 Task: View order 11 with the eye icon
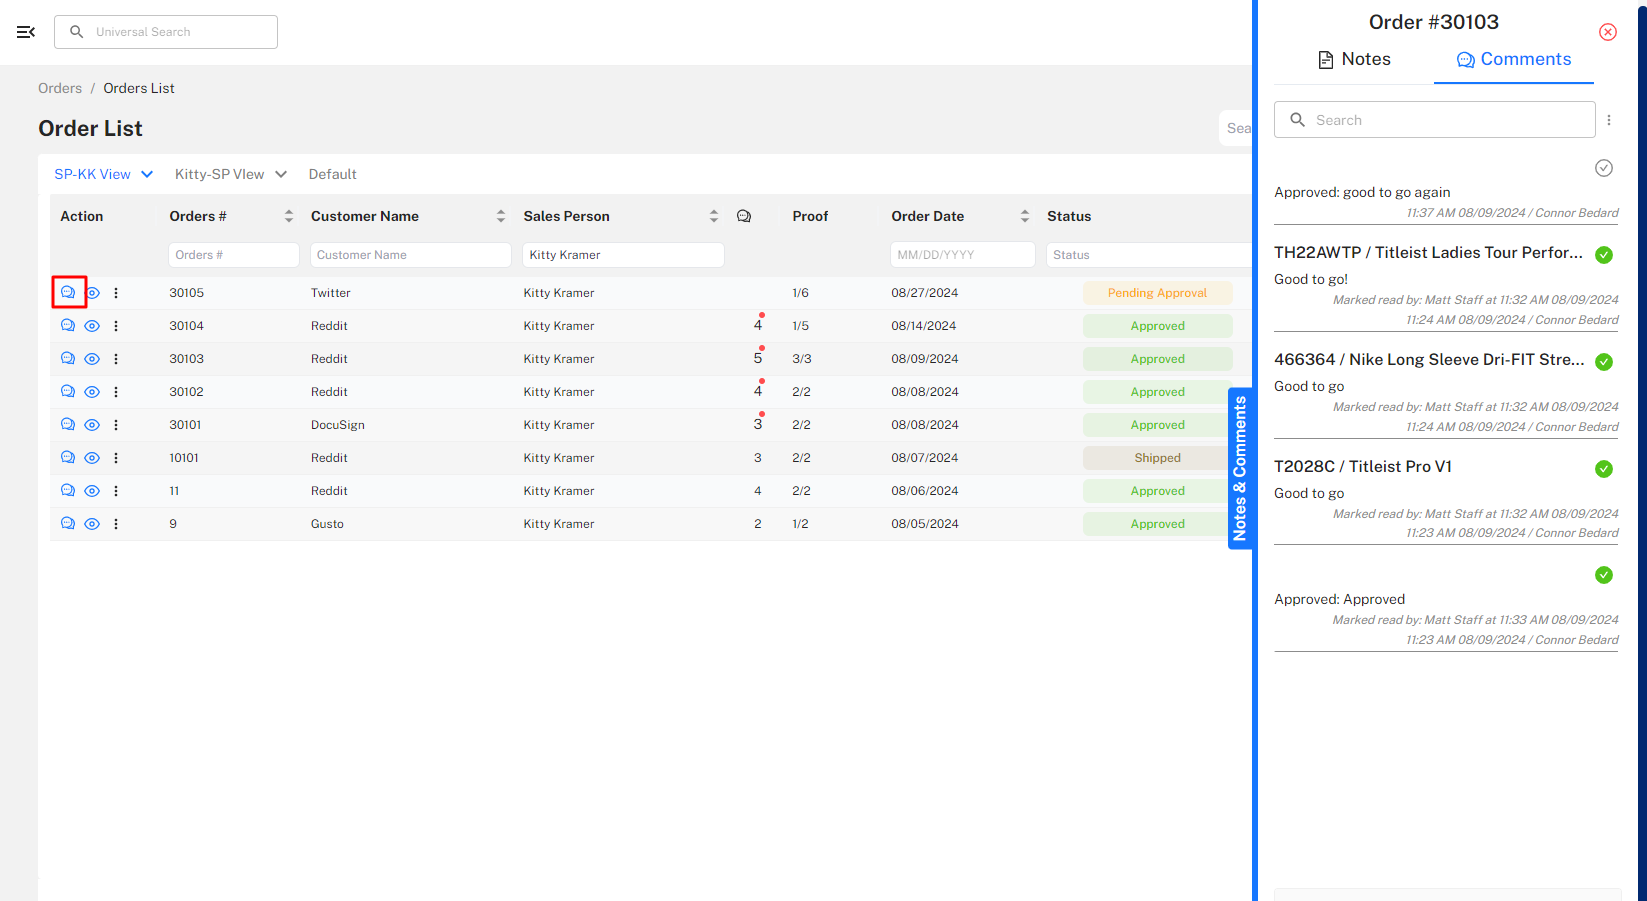(92, 491)
